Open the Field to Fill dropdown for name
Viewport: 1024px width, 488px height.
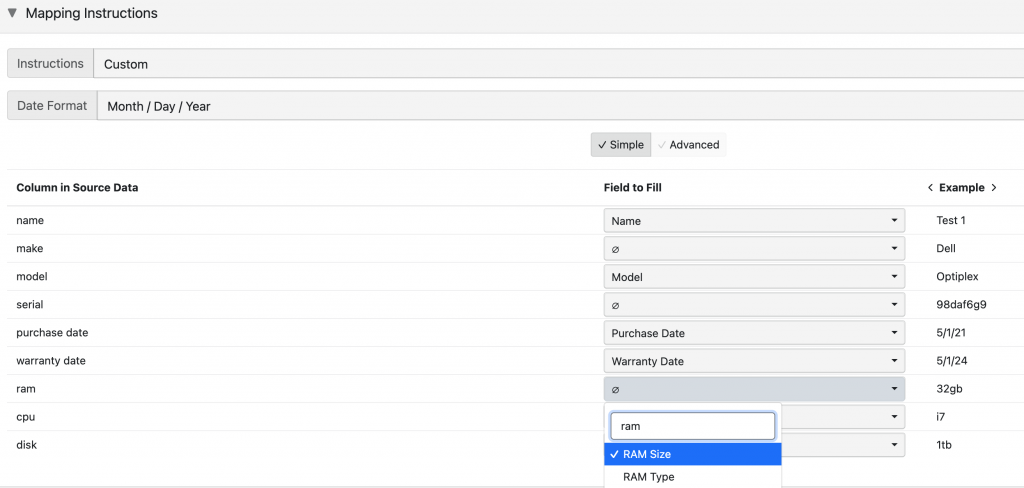(754, 221)
